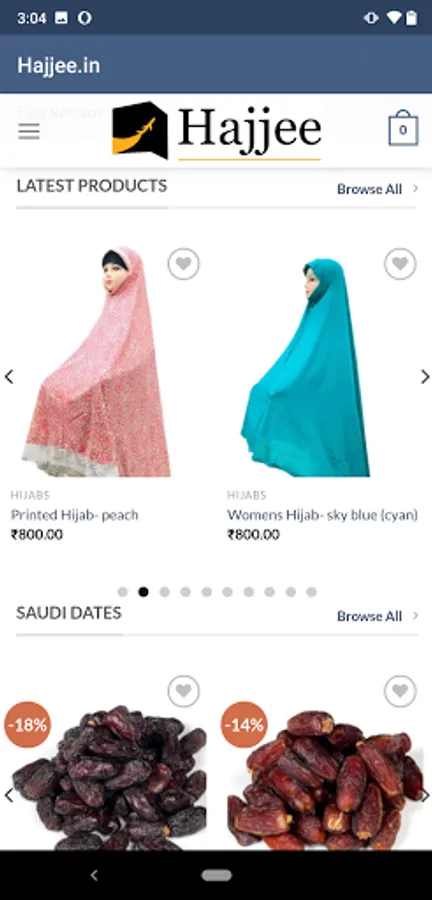Image resolution: width=432 pixels, height=900 pixels.
Task: Show next Latest Products slide
Action: [425, 377]
